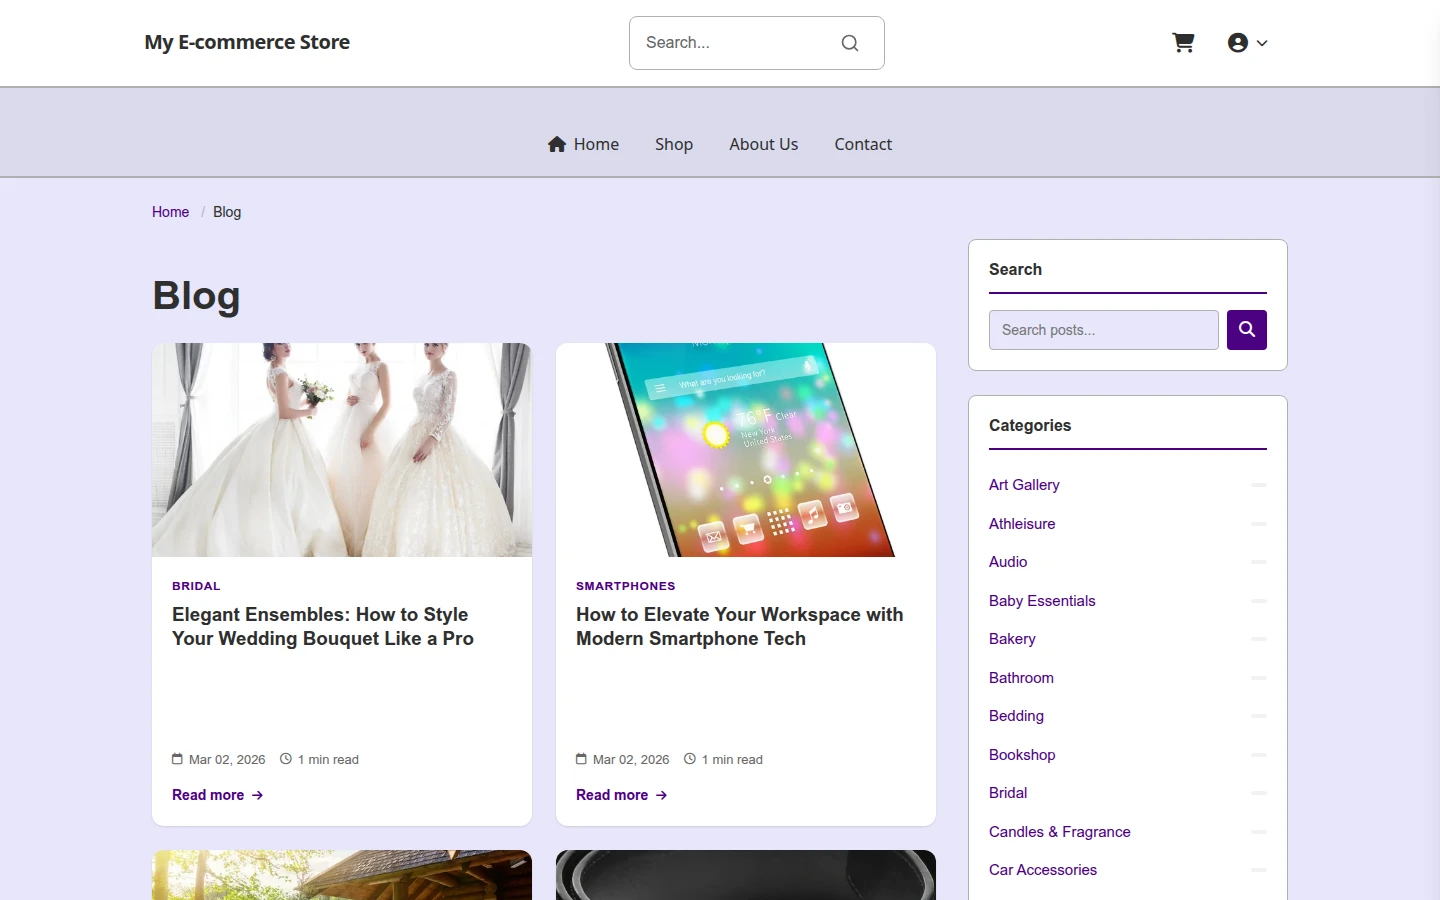Click the arrow after Bridal post's Read more

click(257, 795)
